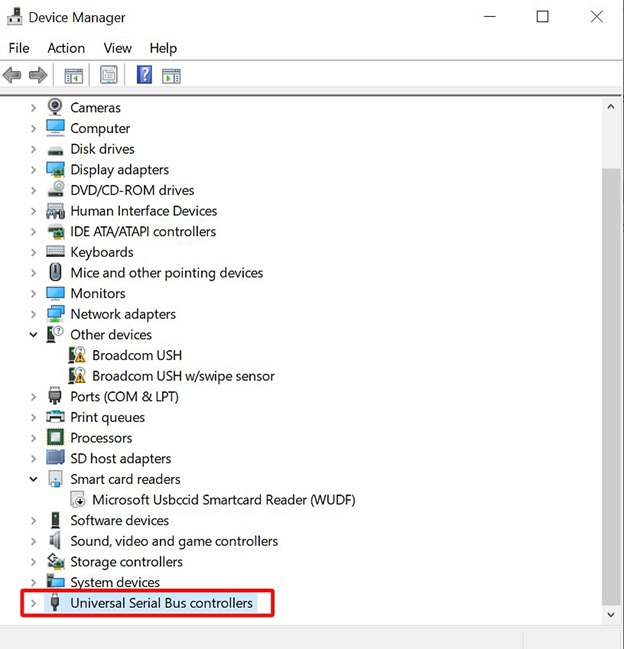624x649 pixels.
Task: Expand the Keyboards category
Action: click(34, 252)
